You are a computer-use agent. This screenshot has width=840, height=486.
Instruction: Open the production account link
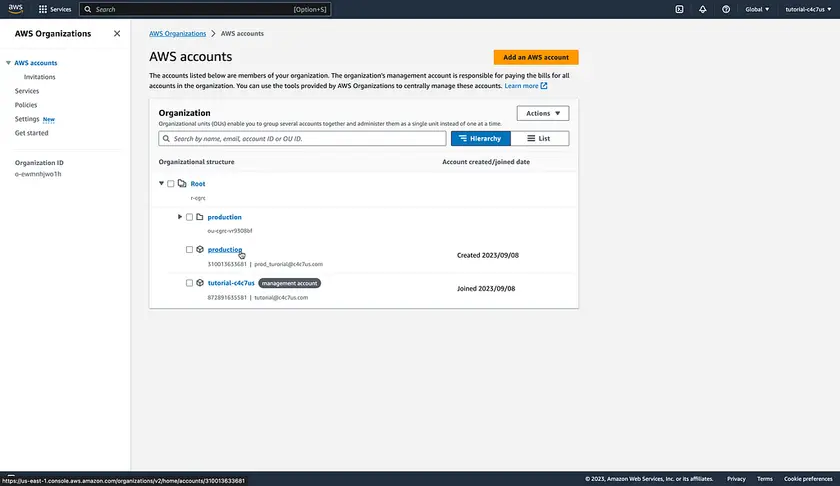pos(224,250)
